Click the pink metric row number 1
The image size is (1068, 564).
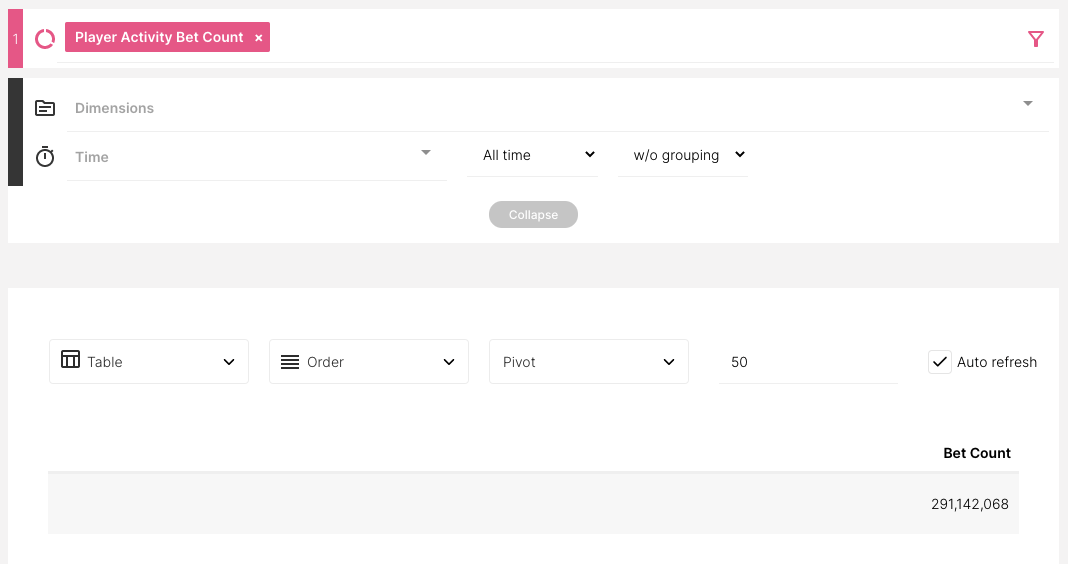click(x=15, y=39)
